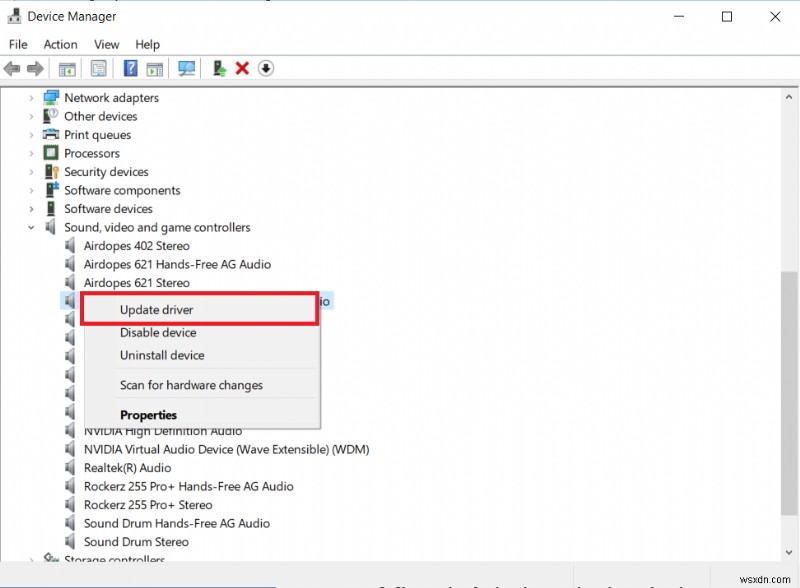This screenshot has width=800, height=588.
Task: Click the Processors chip icon
Action: point(51,153)
